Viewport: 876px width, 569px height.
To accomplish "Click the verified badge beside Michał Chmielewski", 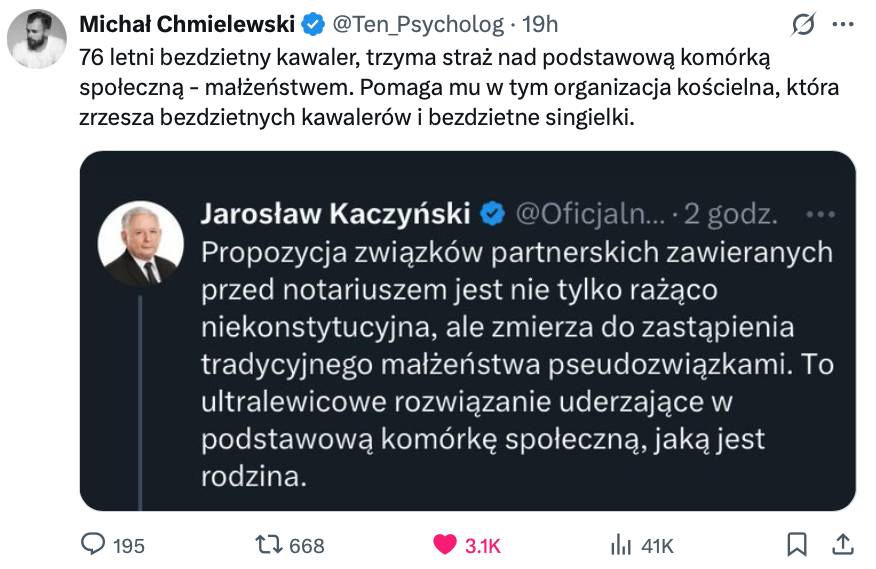I will 313,24.
